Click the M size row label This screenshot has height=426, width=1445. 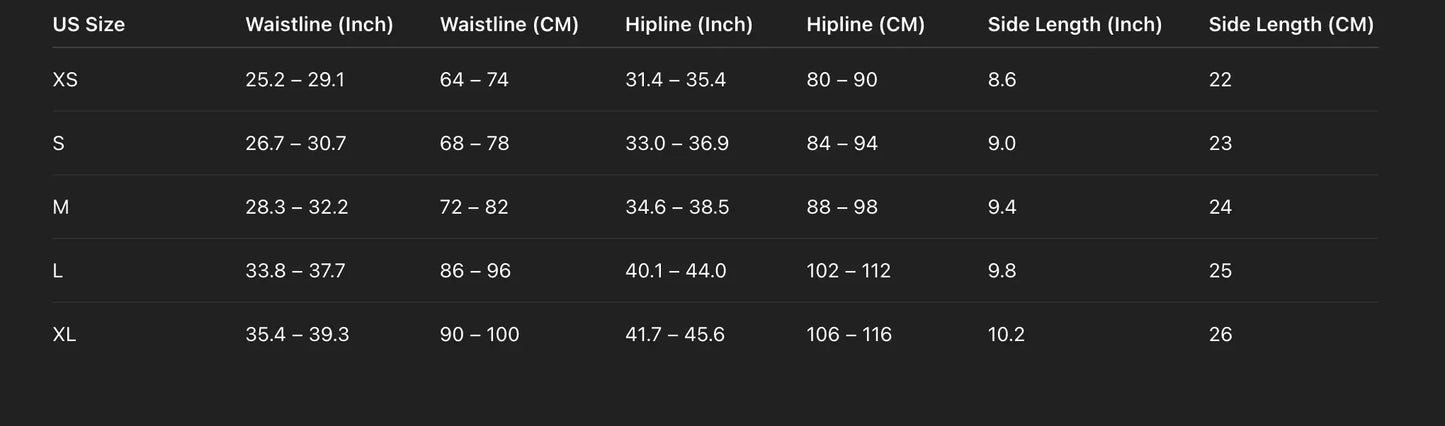[x=61, y=207]
